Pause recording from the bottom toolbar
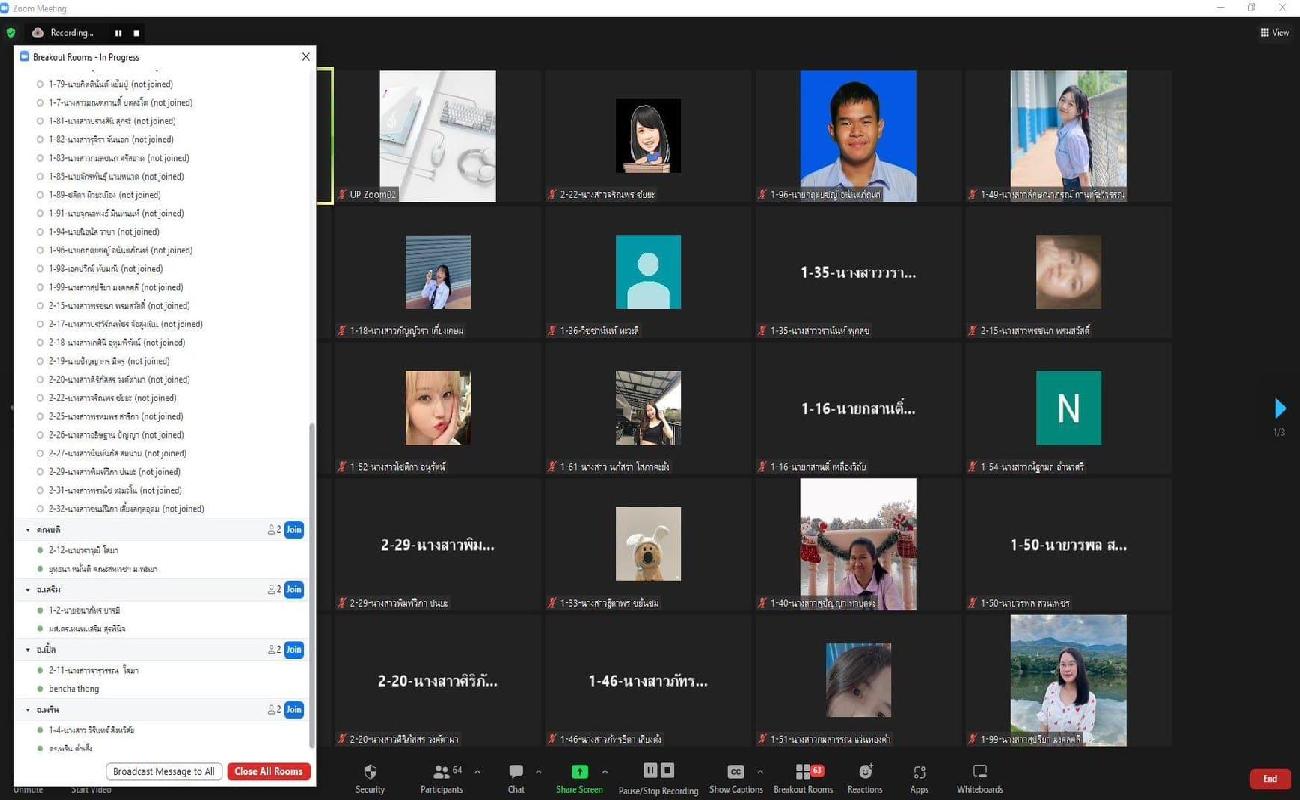This screenshot has width=1300, height=800. point(650,770)
